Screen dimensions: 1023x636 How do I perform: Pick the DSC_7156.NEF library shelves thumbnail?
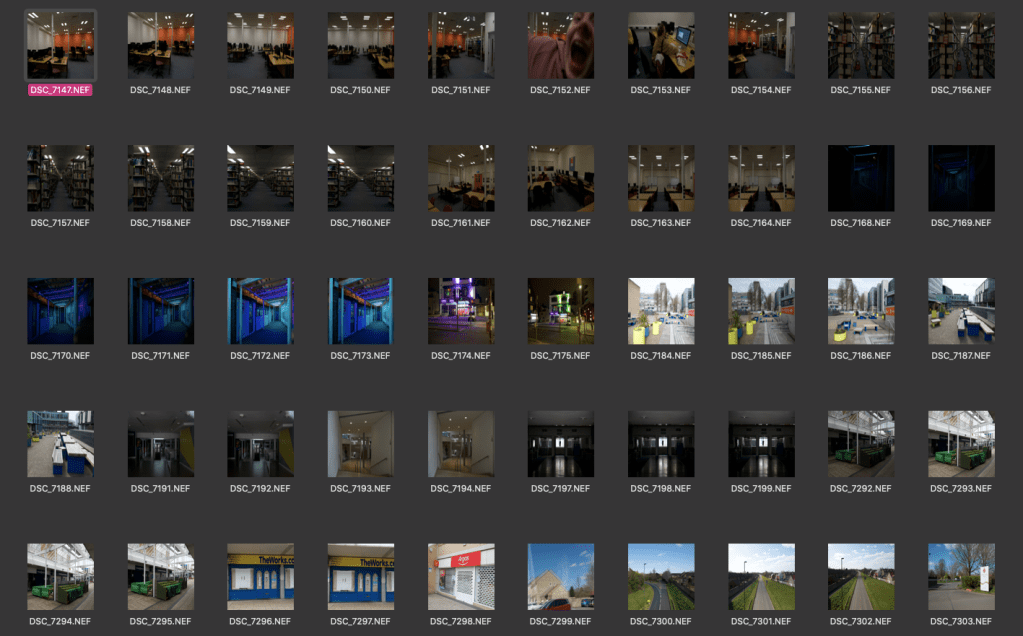click(961, 45)
